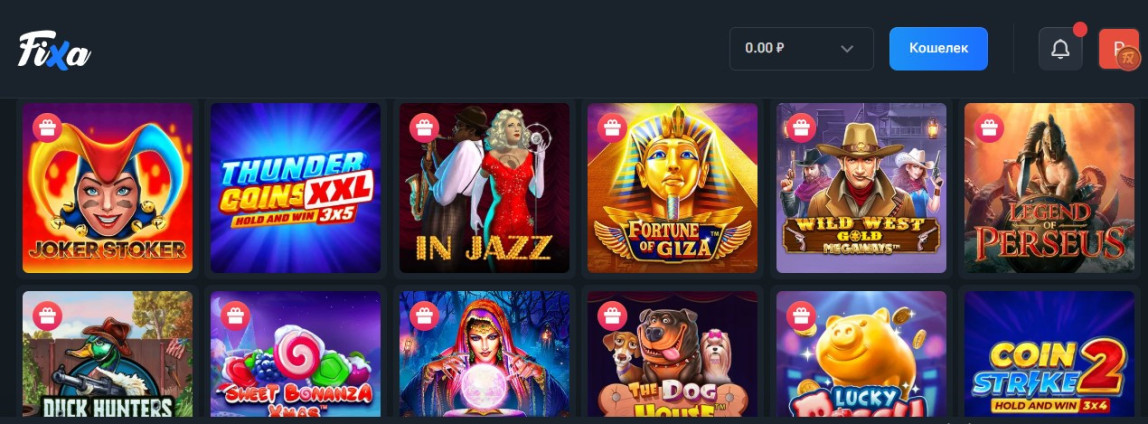Open the Кошелек wallet button
The image size is (1148, 424).
tap(939, 49)
